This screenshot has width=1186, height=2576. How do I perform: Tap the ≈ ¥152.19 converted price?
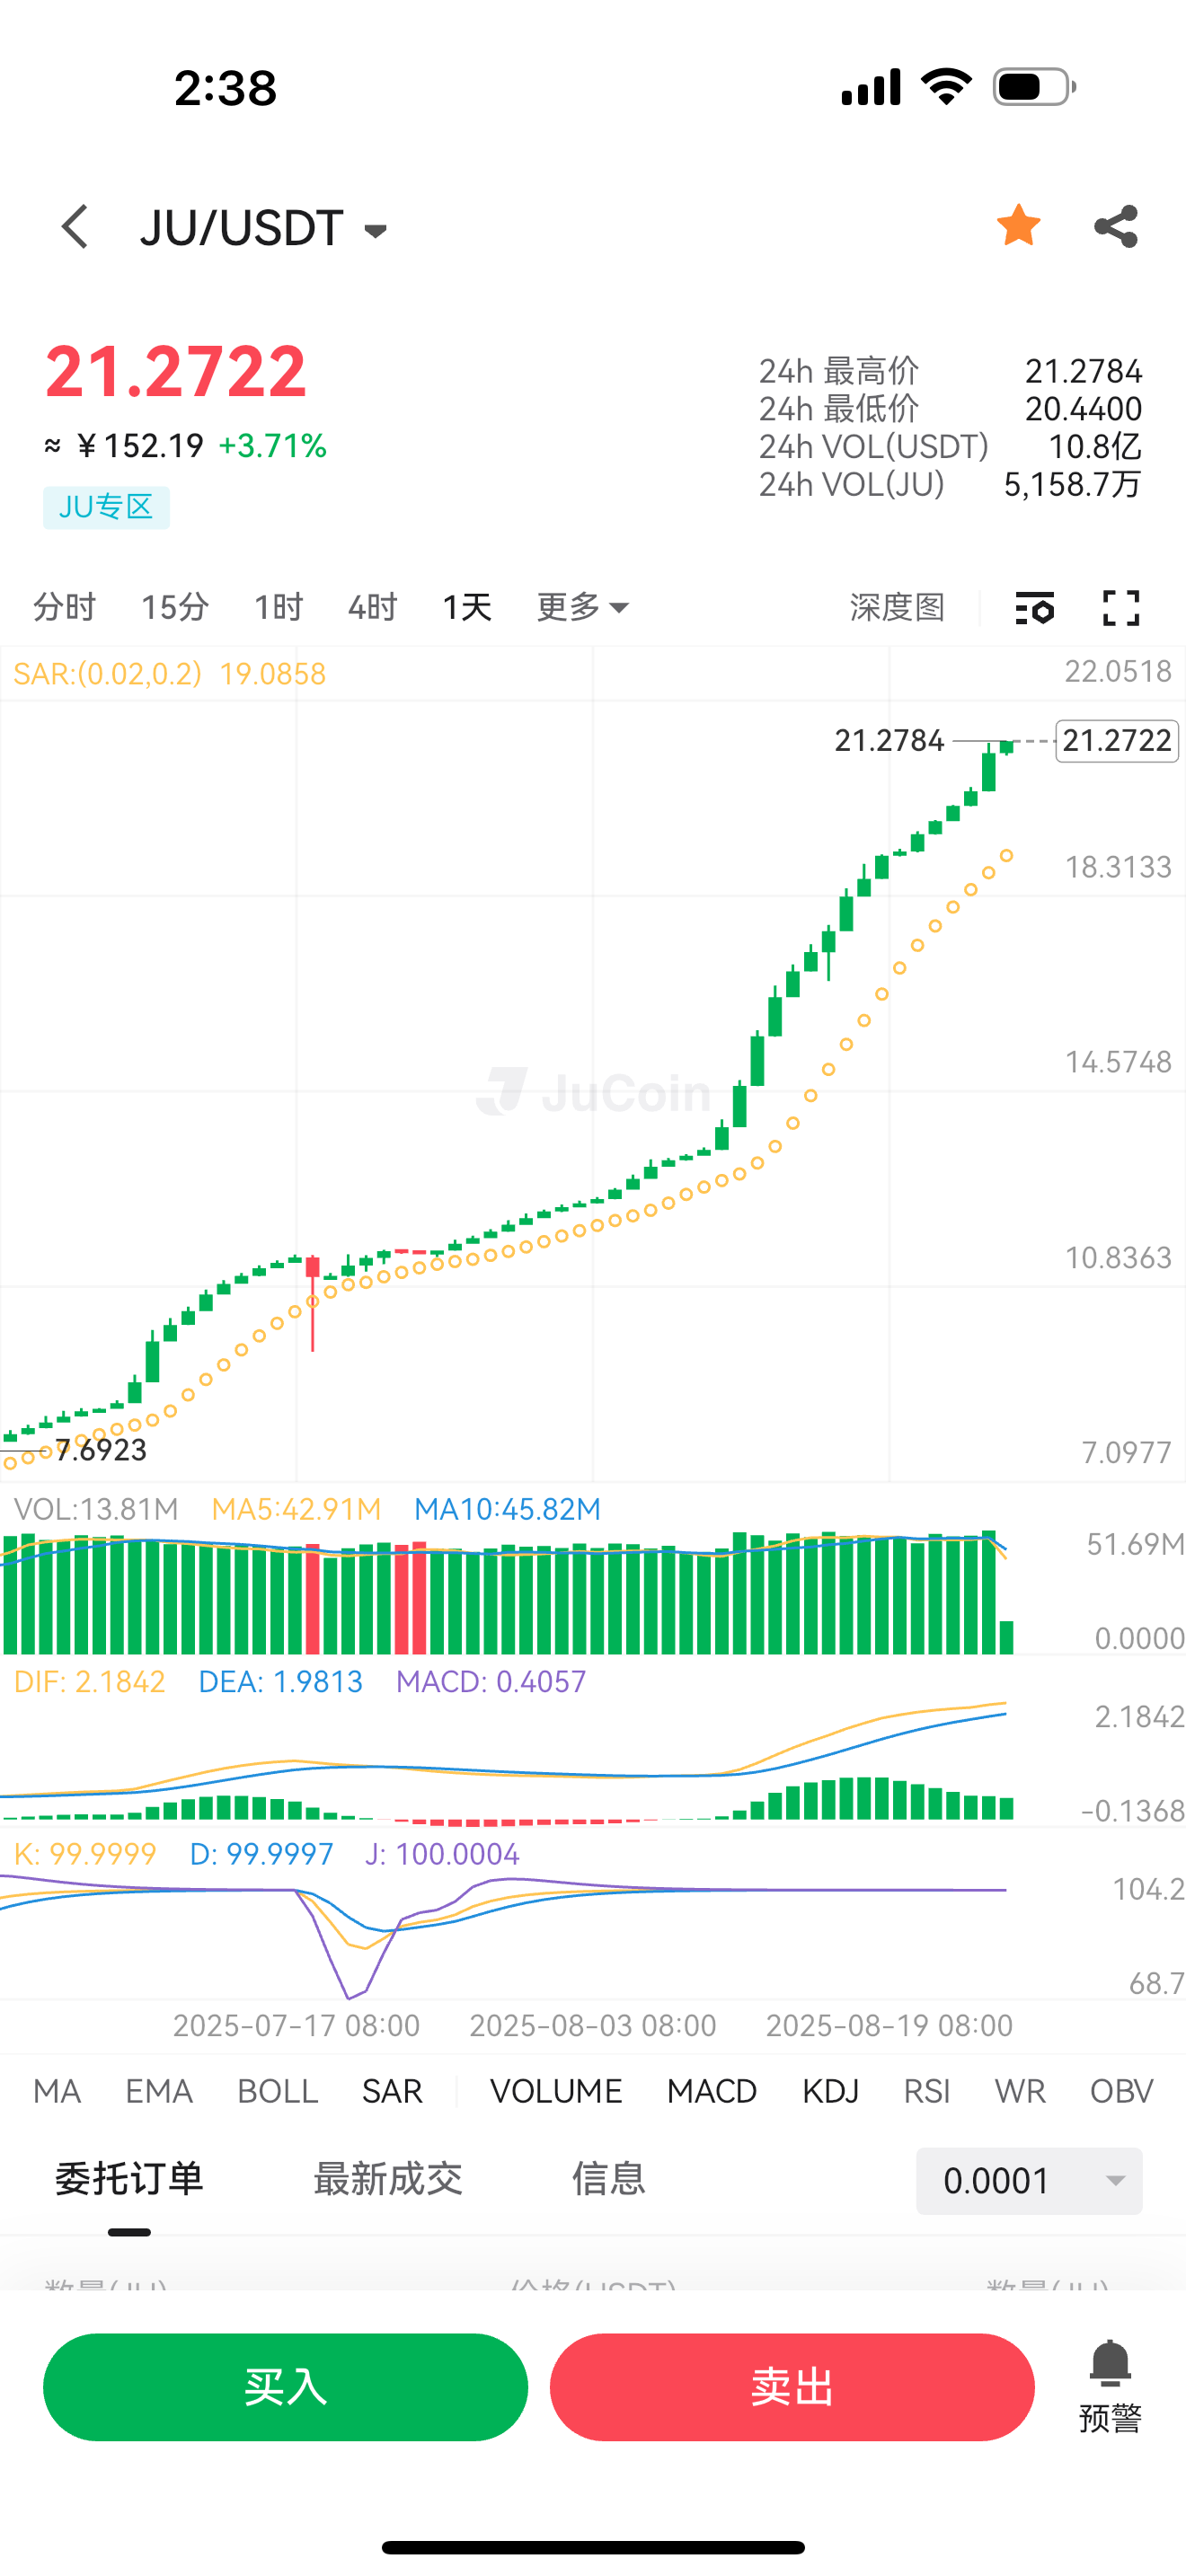click(x=125, y=446)
